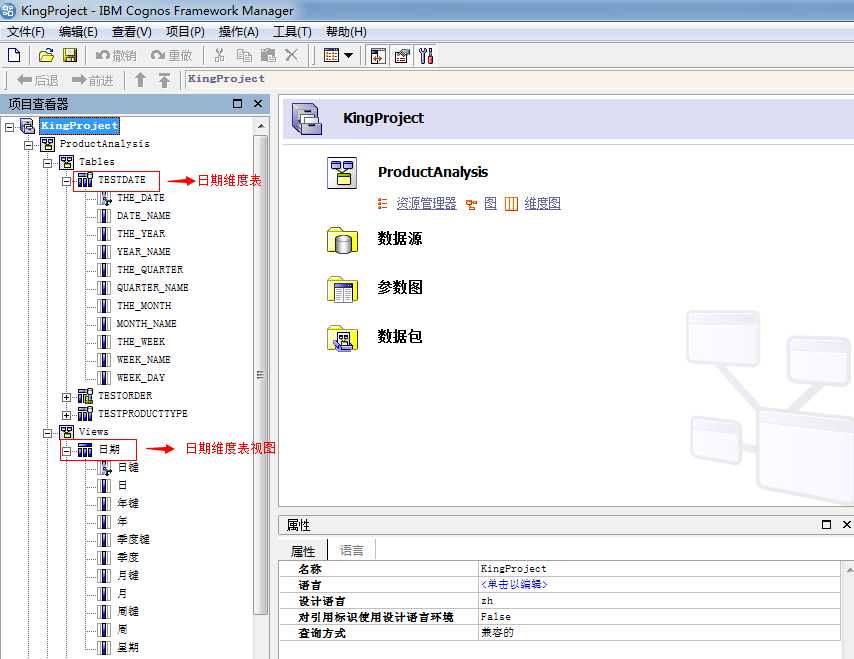Image resolution: width=854 pixels, height=659 pixels.
Task: Click the KingProject path address field
Action: coord(518,80)
